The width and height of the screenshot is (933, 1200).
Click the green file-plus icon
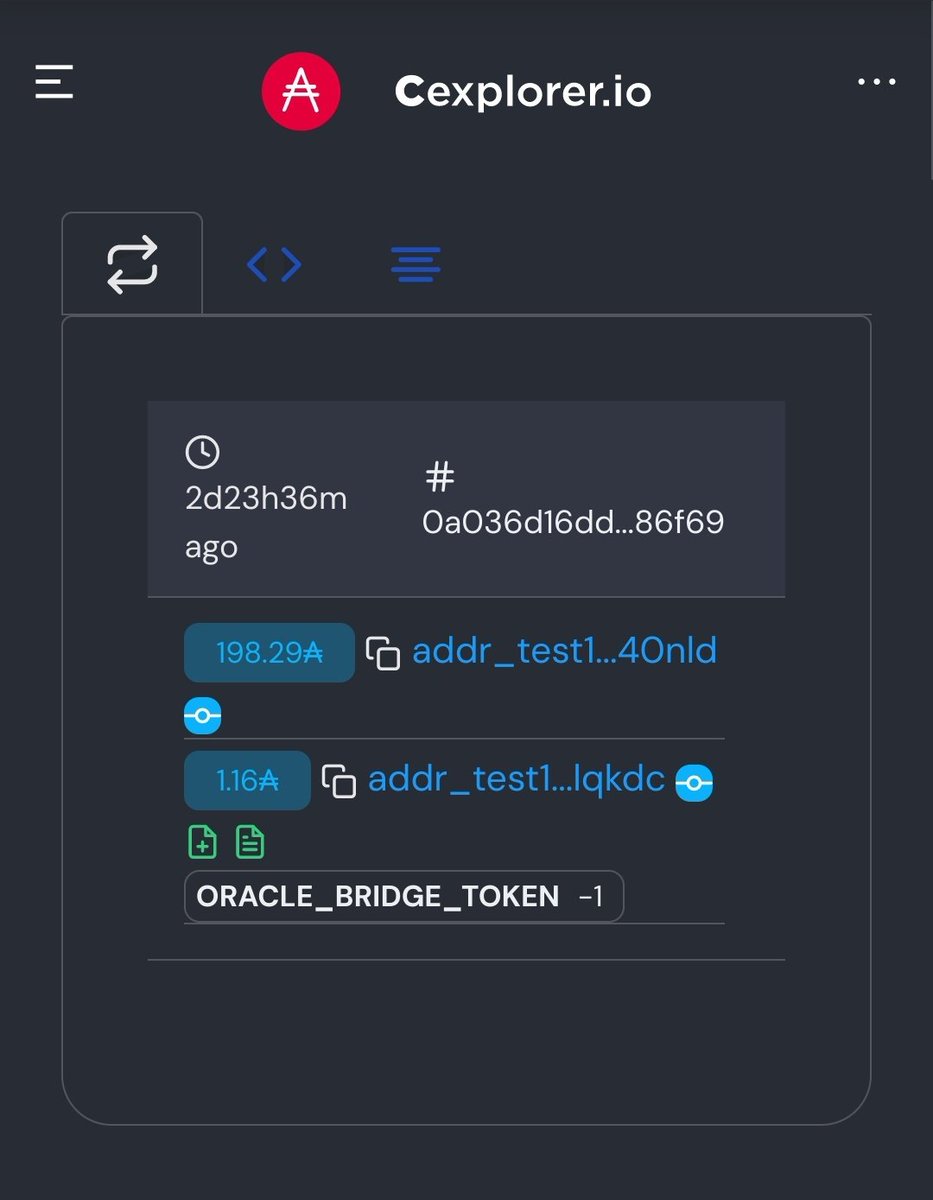pos(202,842)
